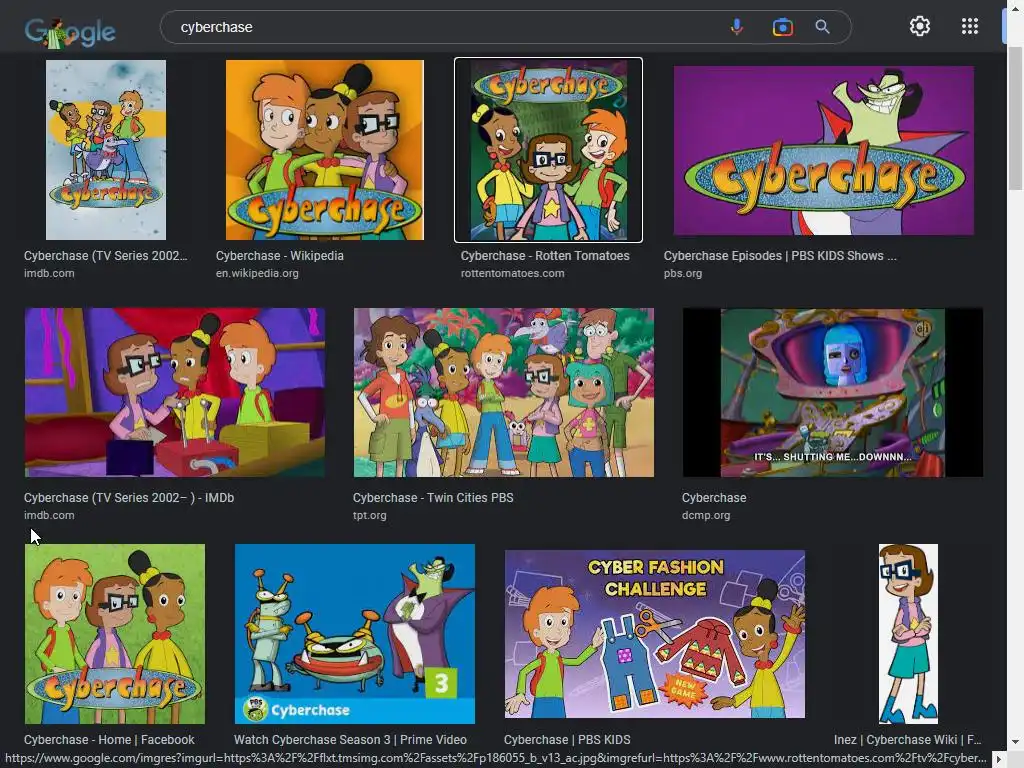Screen dimensions: 1024x768
Task: Click 'Cyberchase (TV Series 2002– ) - IMDb' link
Action: pyautogui.click(x=129, y=498)
